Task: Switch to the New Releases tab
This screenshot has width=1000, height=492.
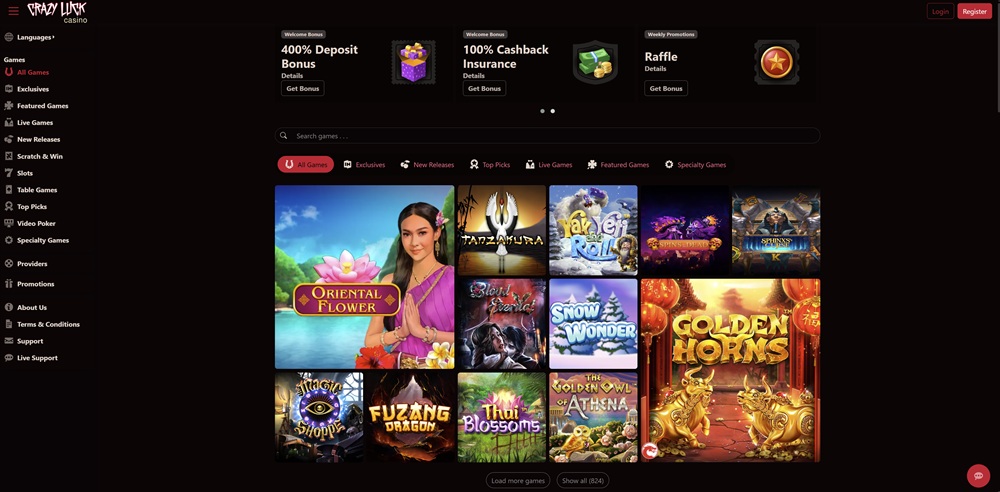Action: click(x=427, y=165)
